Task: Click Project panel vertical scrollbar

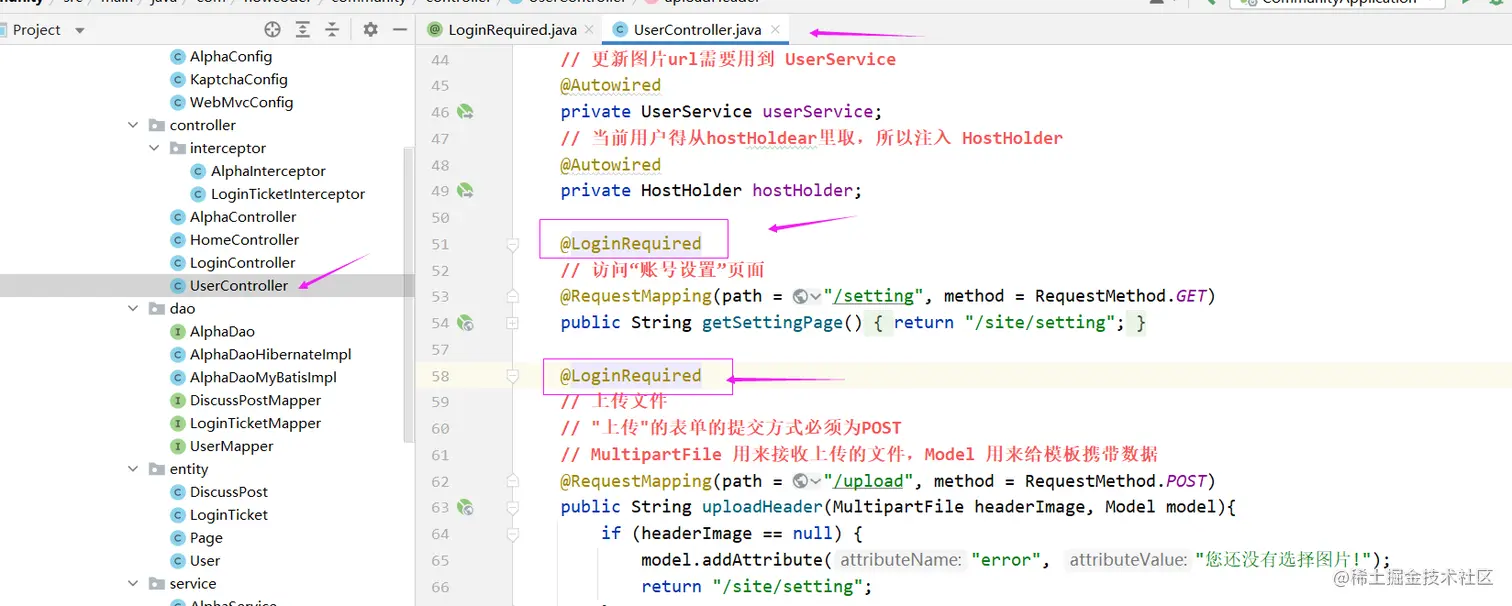Action: (408, 294)
